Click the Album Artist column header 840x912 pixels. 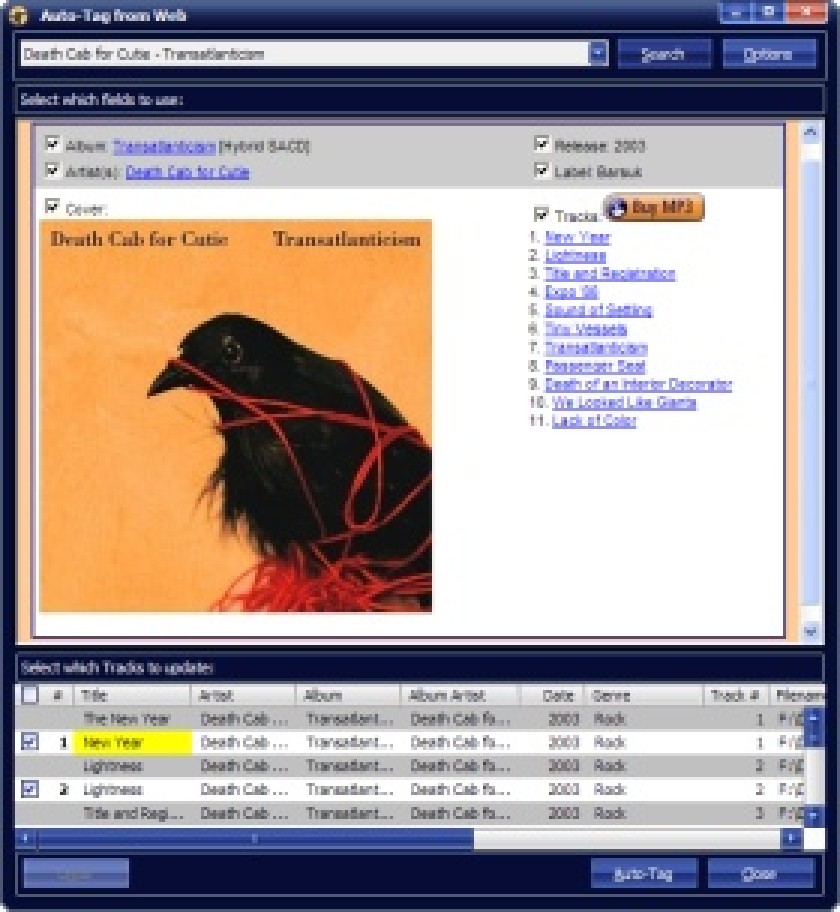(461, 695)
